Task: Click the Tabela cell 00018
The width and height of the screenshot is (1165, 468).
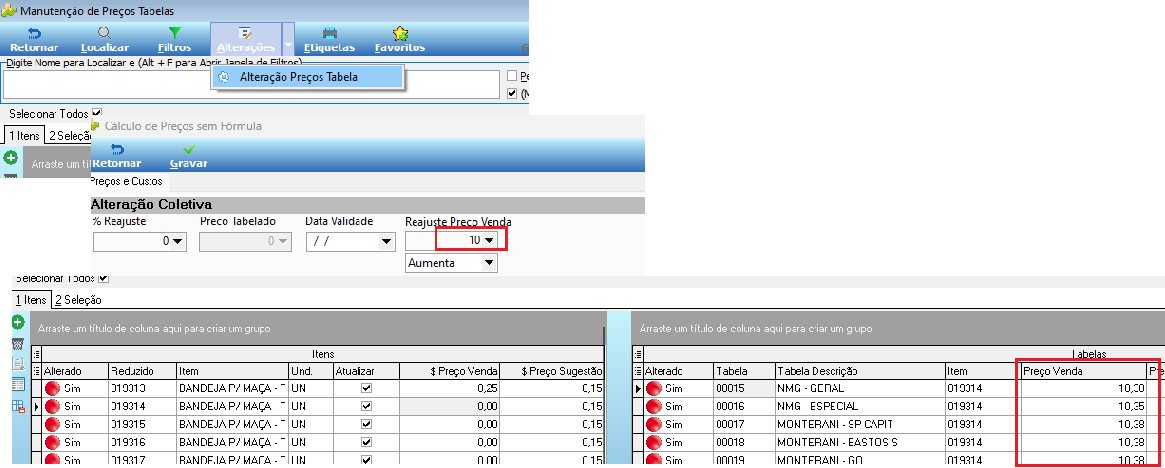Action: (743, 442)
